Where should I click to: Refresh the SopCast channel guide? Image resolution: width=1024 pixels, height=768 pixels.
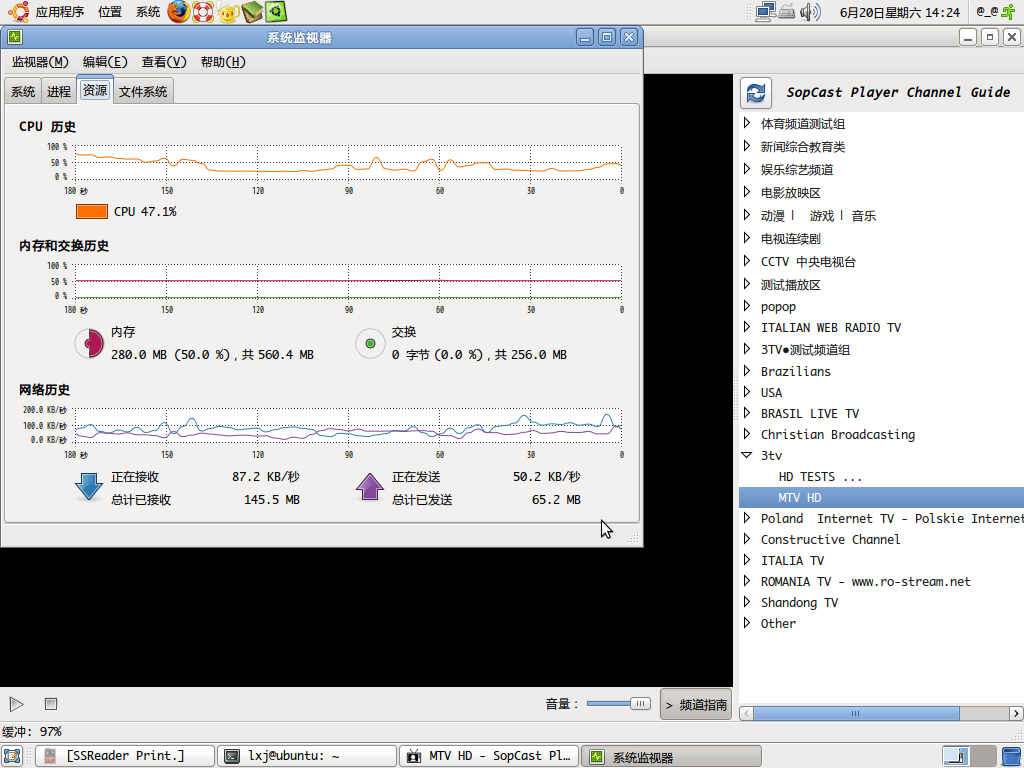(756, 93)
